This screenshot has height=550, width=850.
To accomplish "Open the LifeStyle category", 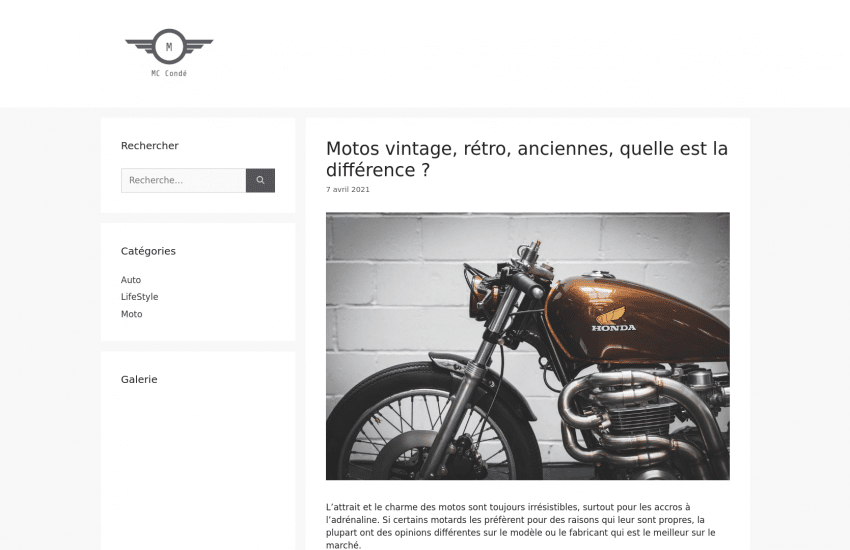I will tap(139, 296).
